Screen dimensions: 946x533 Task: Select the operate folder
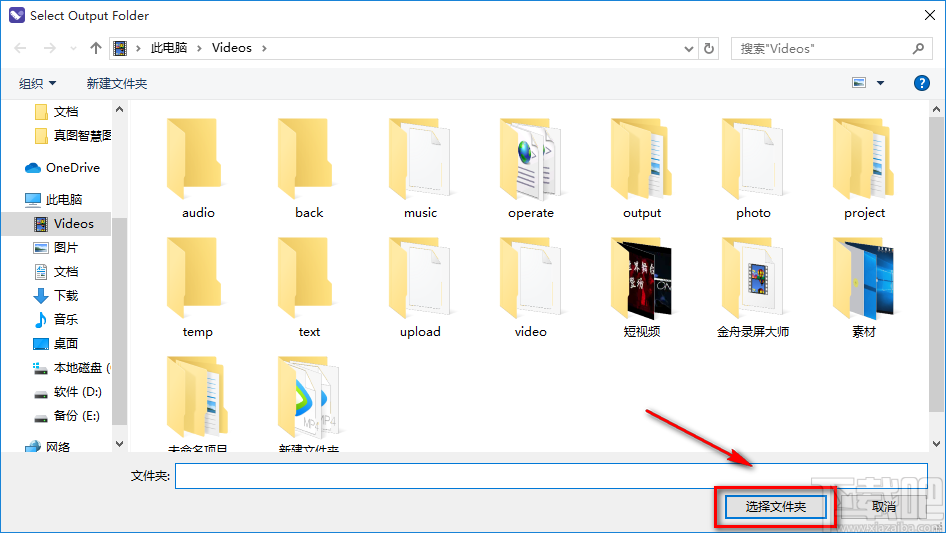tap(531, 169)
